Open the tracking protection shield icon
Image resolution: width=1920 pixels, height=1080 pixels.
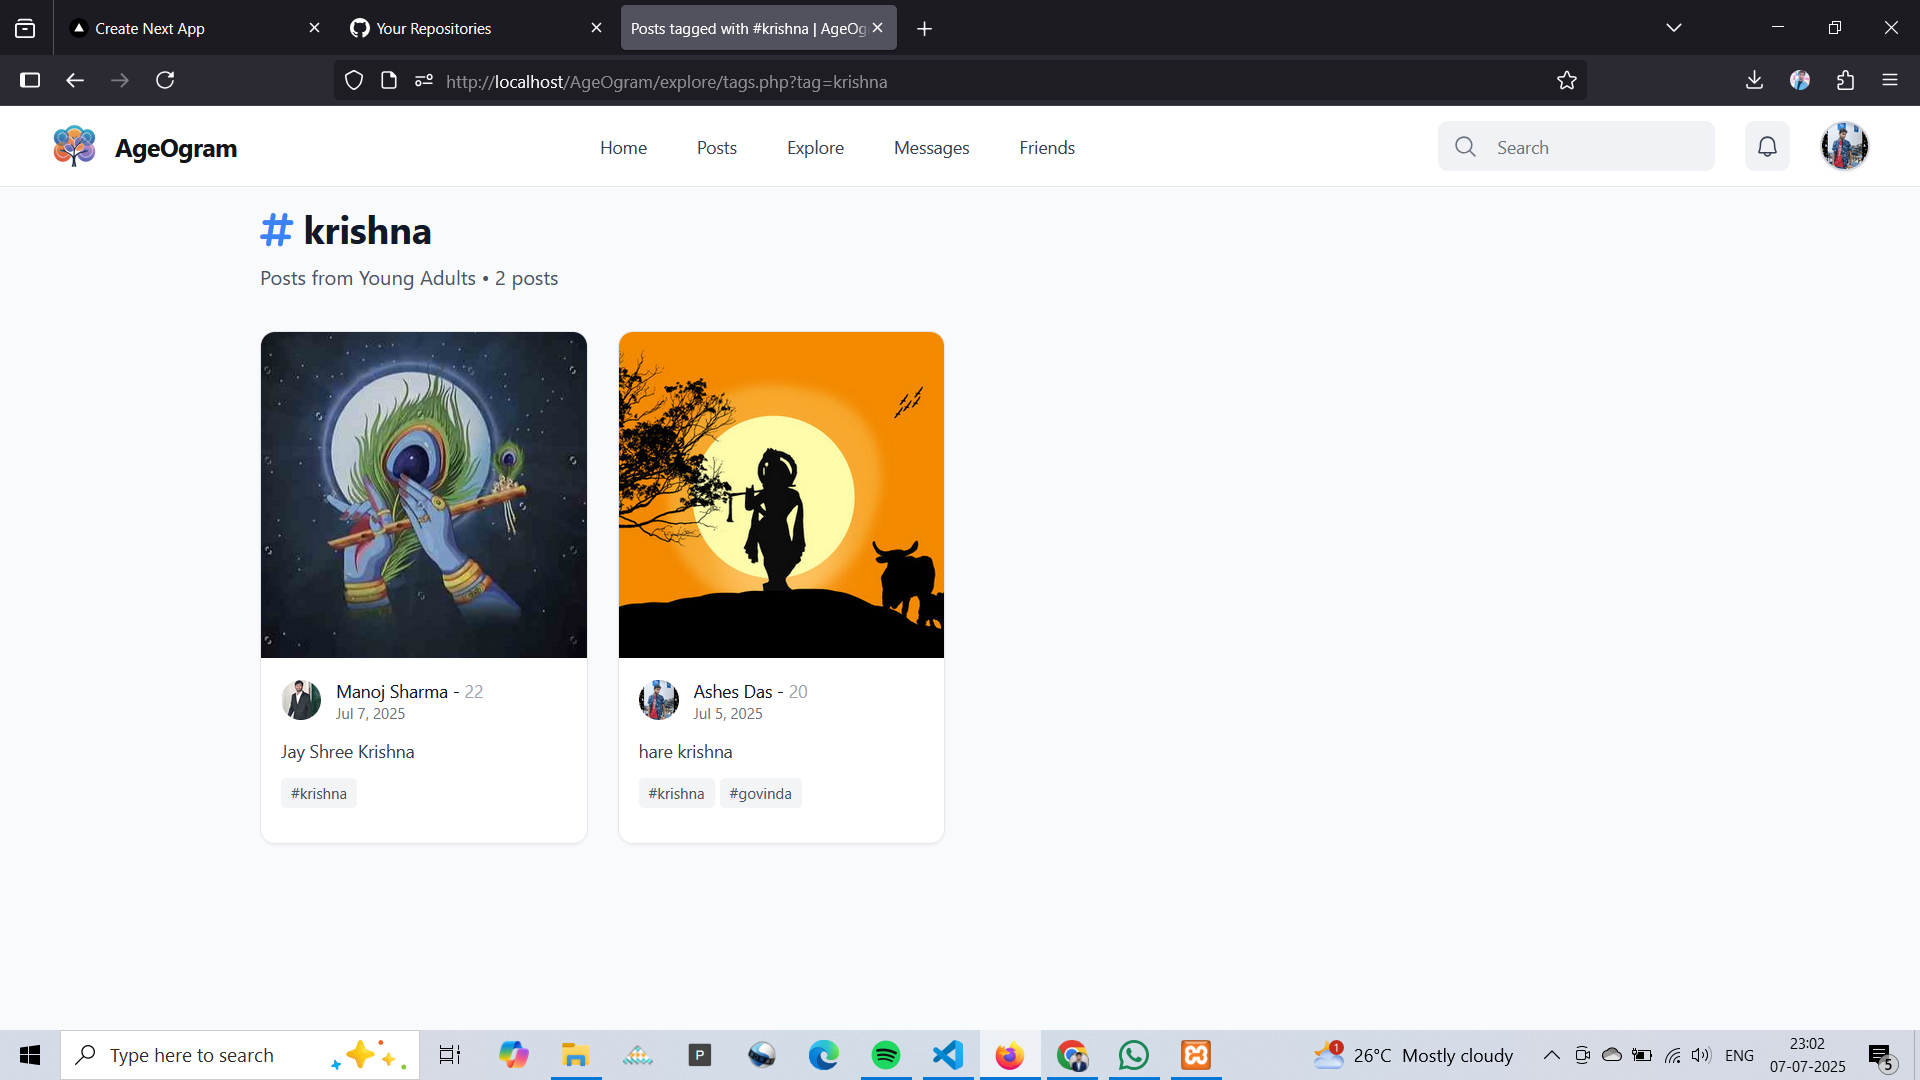click(x=354, y=81)
